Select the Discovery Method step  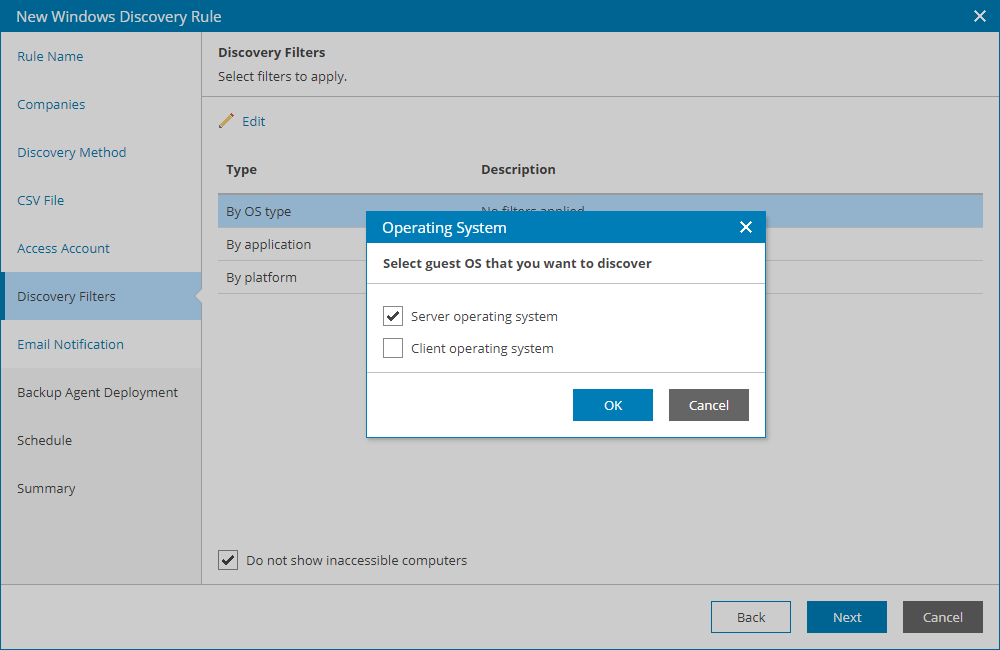(x=71, y=152)
